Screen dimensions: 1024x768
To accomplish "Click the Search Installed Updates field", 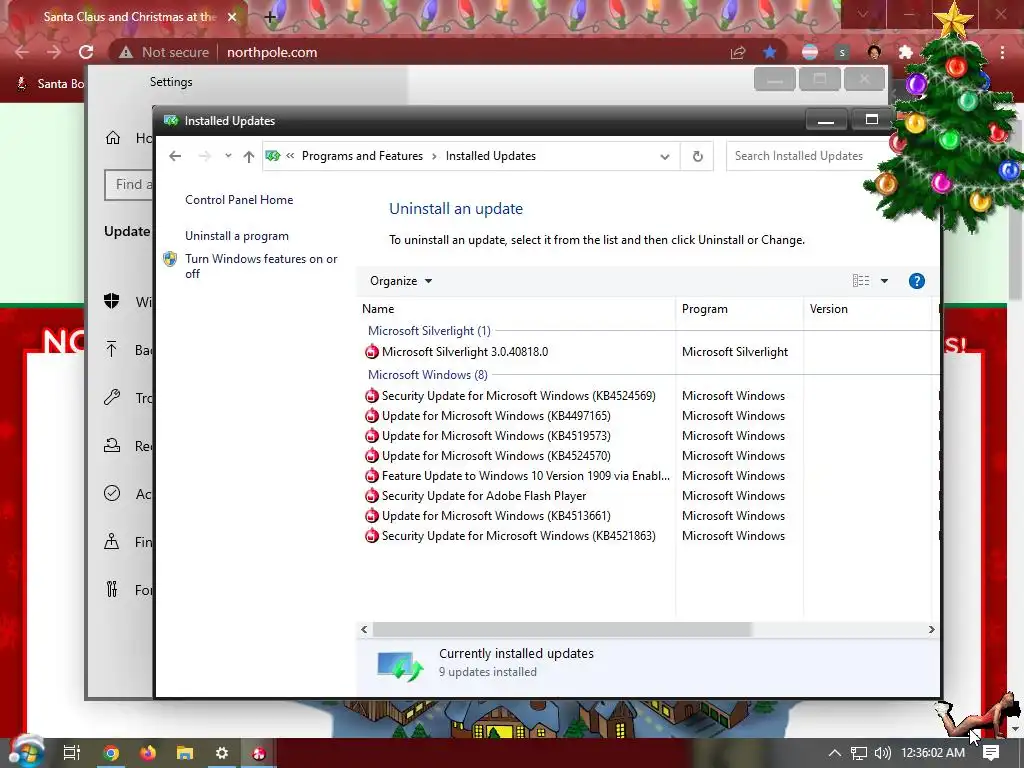I will point(807,156).
